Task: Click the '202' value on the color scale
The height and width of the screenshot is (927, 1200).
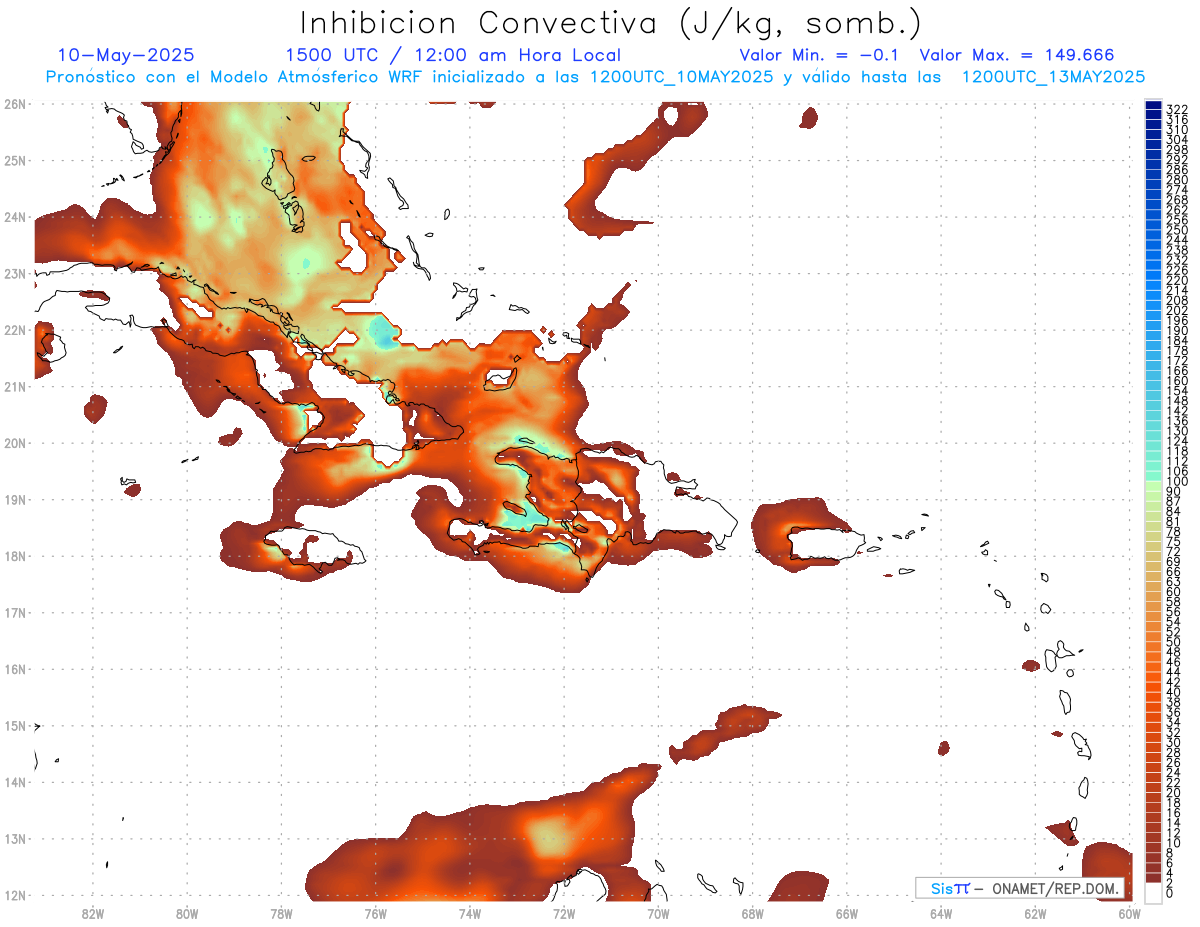Action: (x=1176, y=310)
